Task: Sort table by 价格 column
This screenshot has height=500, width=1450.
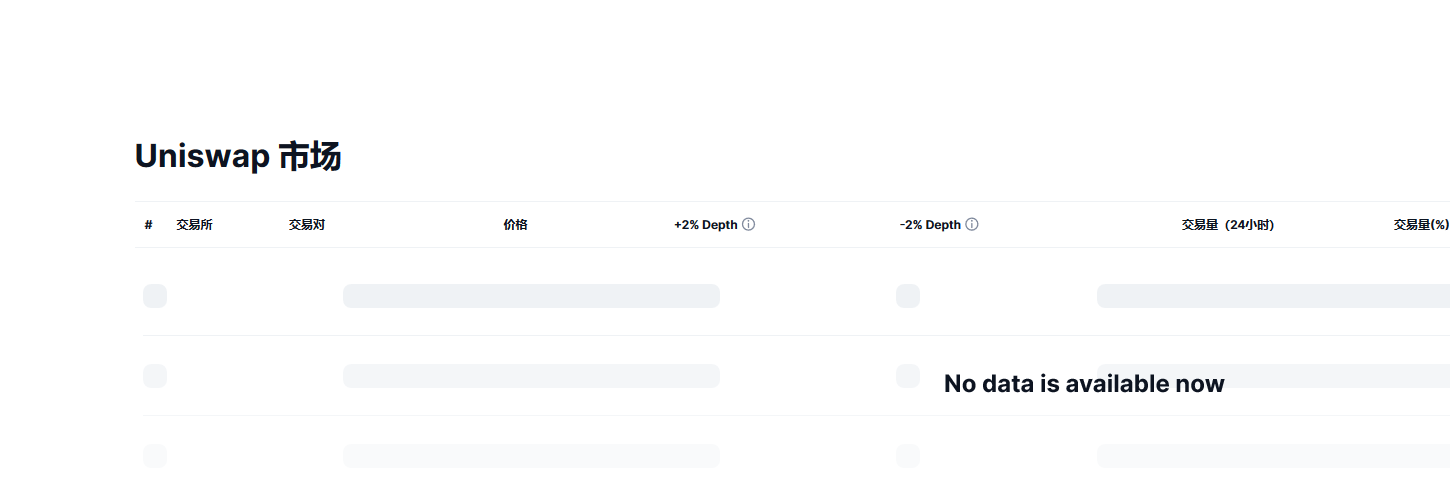Action: 515,225
